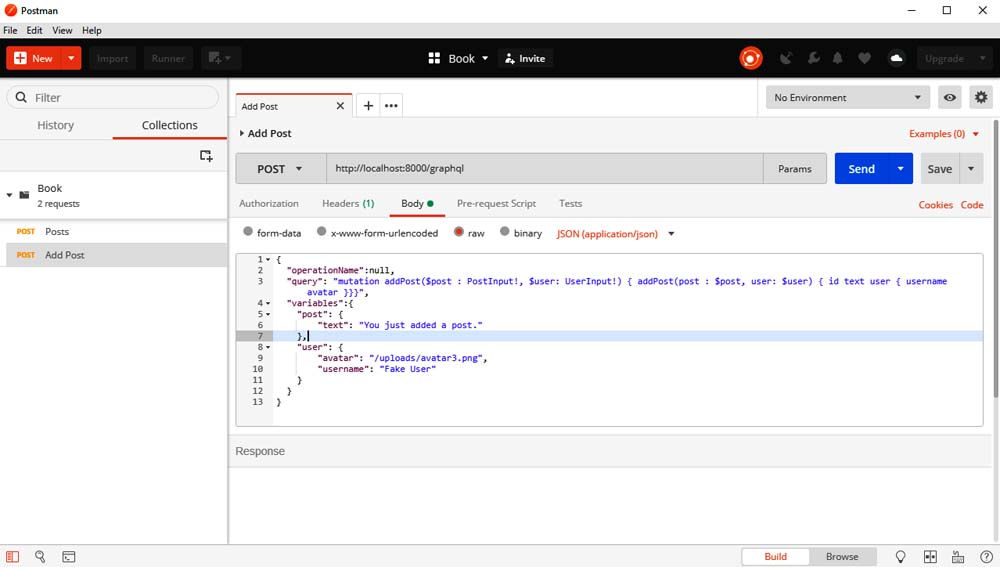The width and height of the screenshot is (1000, 567).
Task: Collapse code fold arrow on line 4
Action: coord(268,304)
